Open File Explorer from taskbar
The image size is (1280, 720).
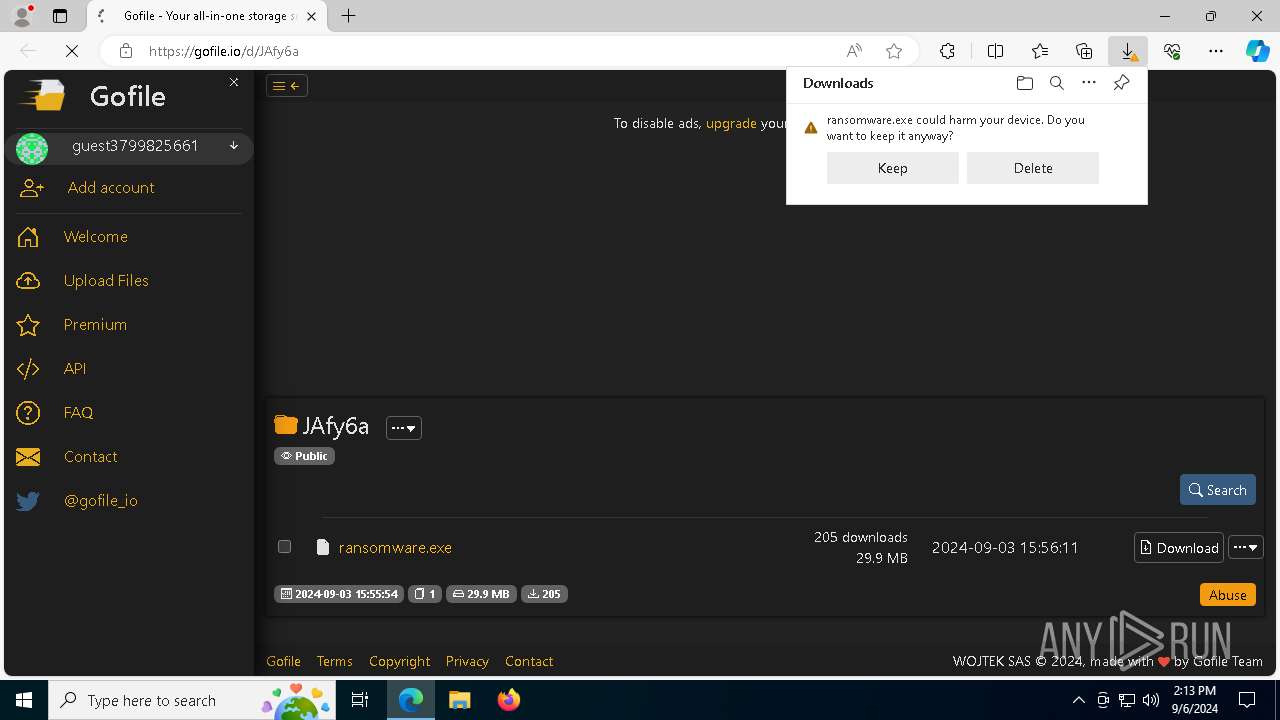coord(459,700)
